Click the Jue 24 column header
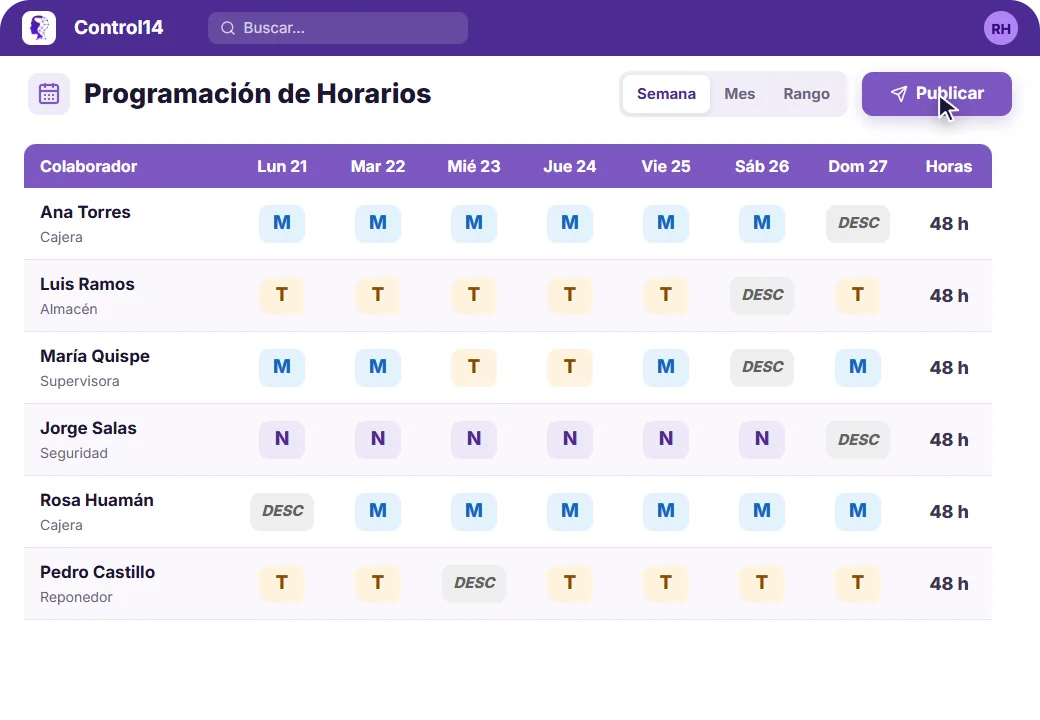The height and width of the screenshot is (720, 1040). click(x=570, y=166)
